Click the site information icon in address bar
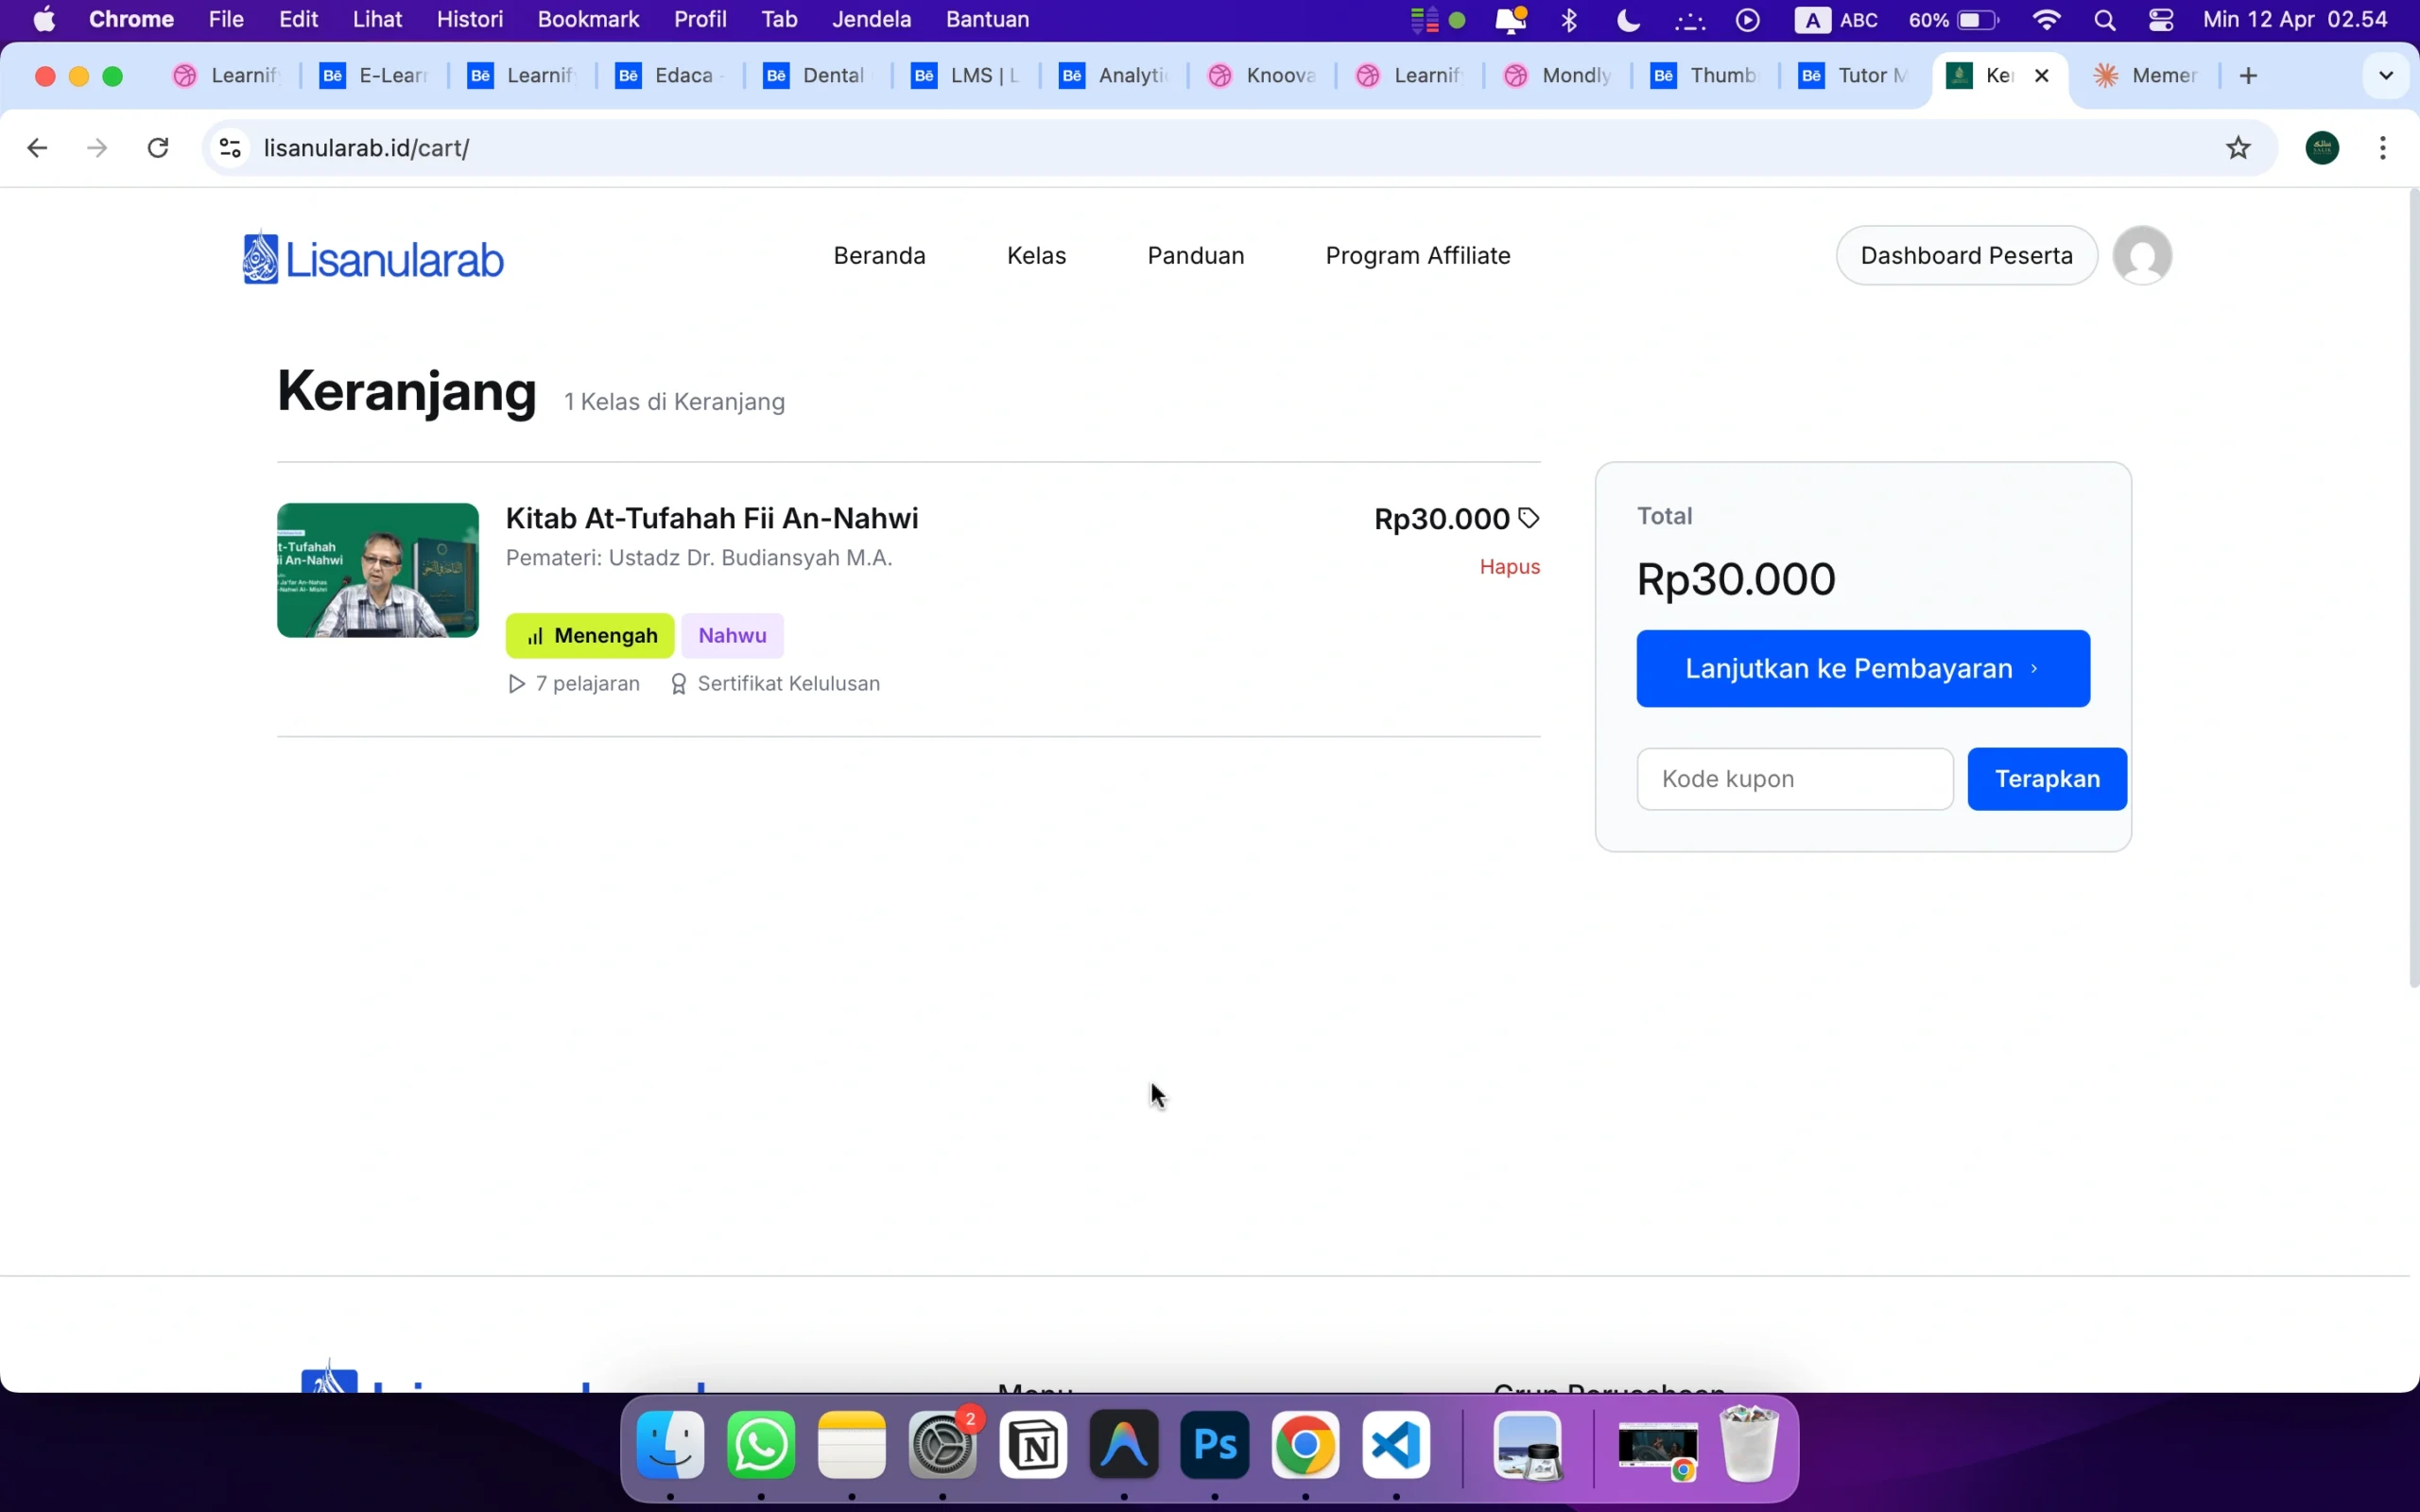The width and height of the screenshot is (2420, 1512). 229,147
